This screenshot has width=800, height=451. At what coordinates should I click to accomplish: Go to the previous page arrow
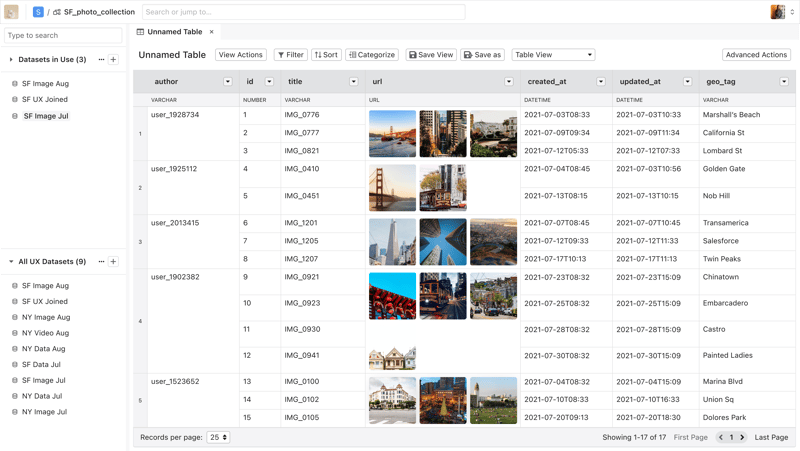[721, 437]
